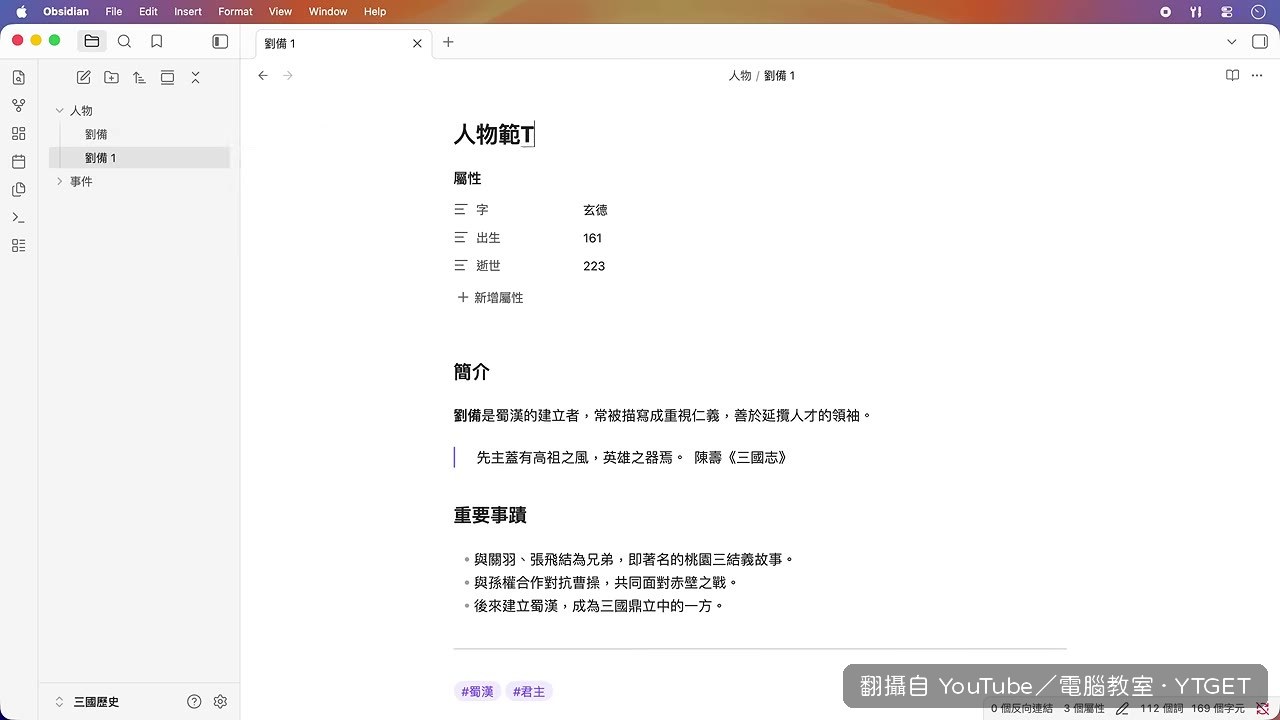1280x720 pixels.
Task: Open the View menu in menu bar
Action: 281,12
